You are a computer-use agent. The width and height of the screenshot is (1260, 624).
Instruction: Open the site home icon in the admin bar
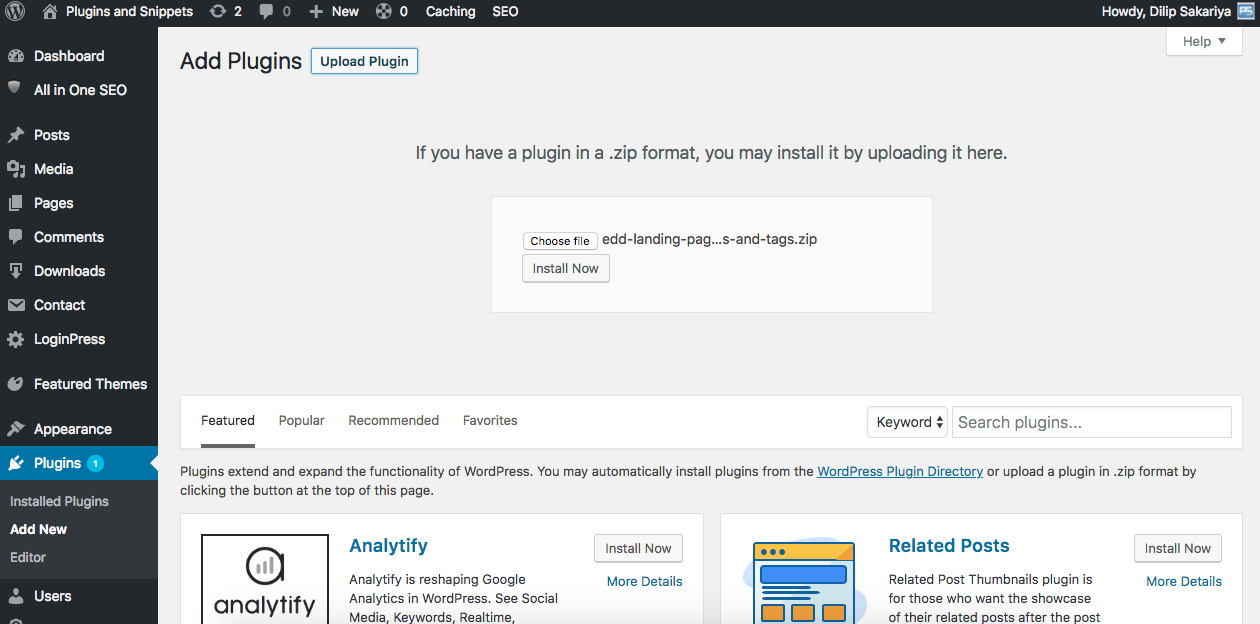tap(50, 12)
